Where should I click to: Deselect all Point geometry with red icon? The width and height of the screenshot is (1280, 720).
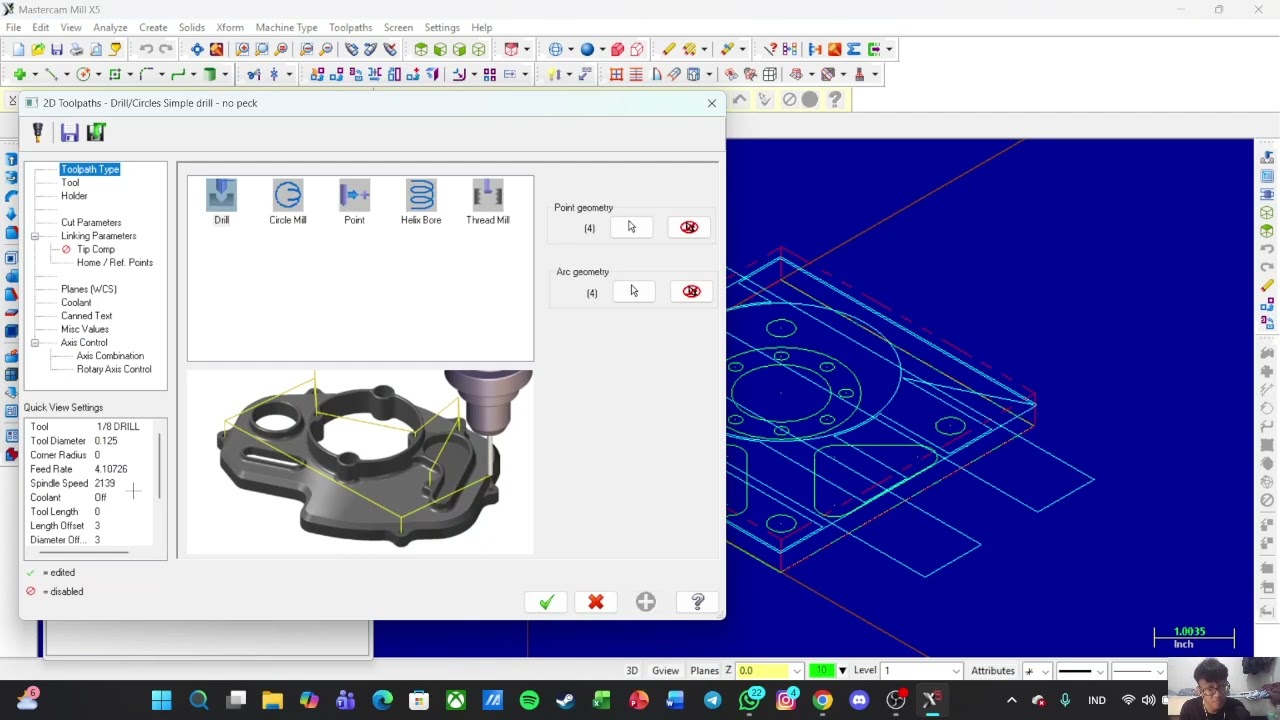(689, 227)
